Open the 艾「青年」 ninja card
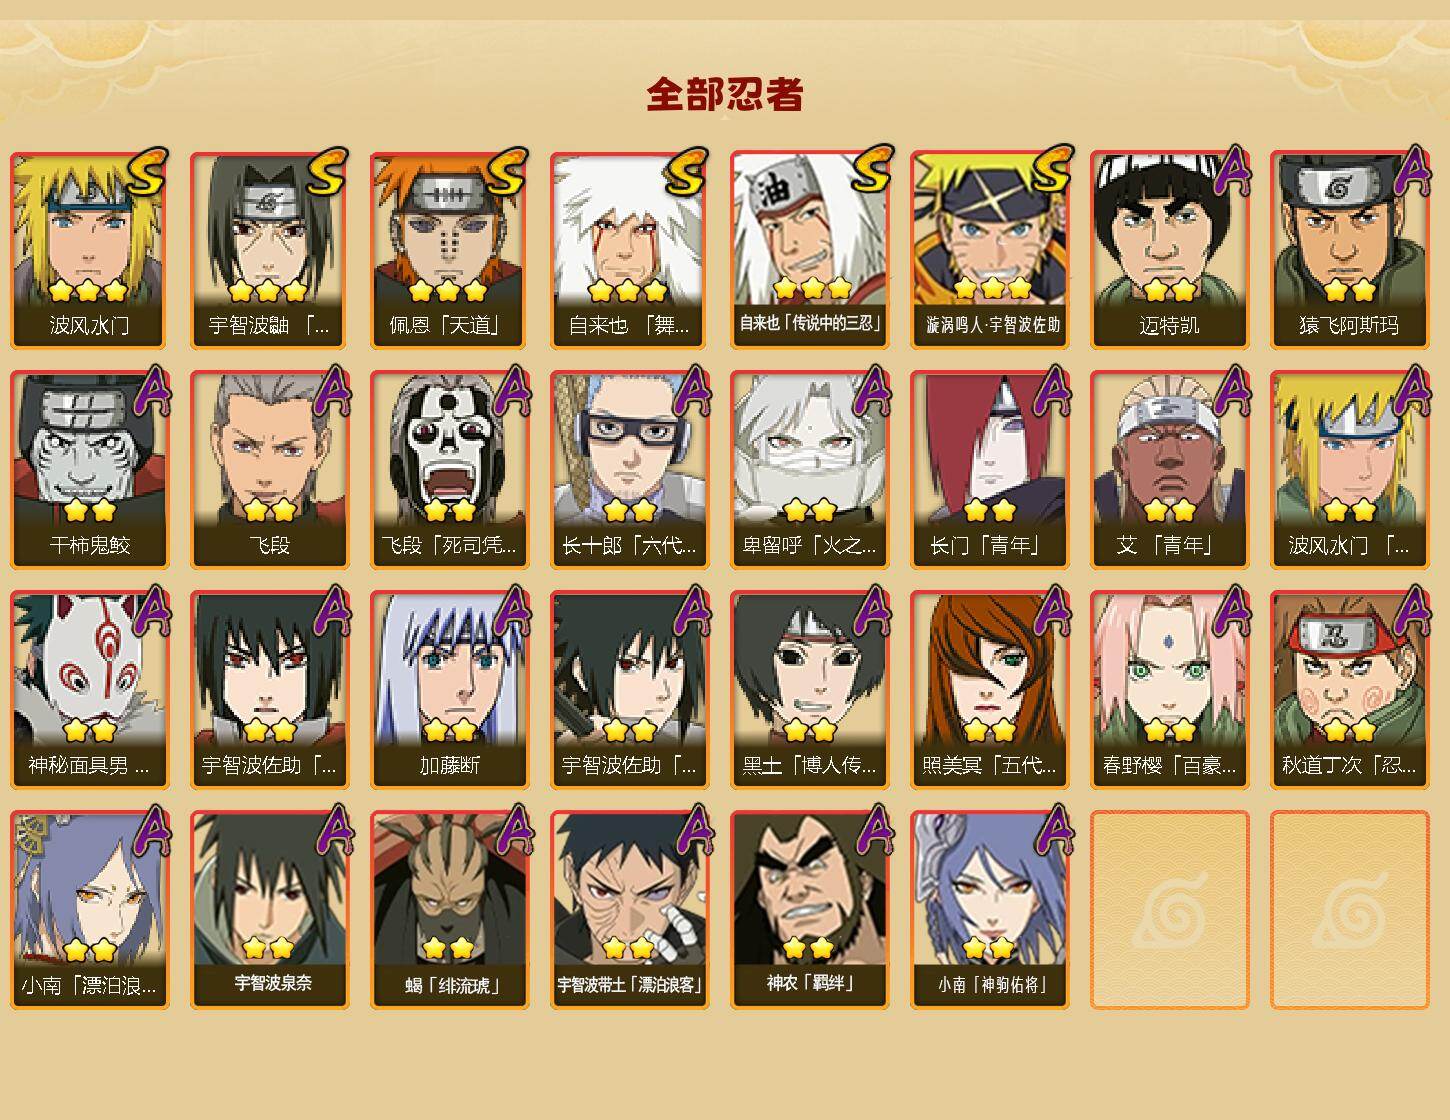1450x1120 pixels. 1170,470
